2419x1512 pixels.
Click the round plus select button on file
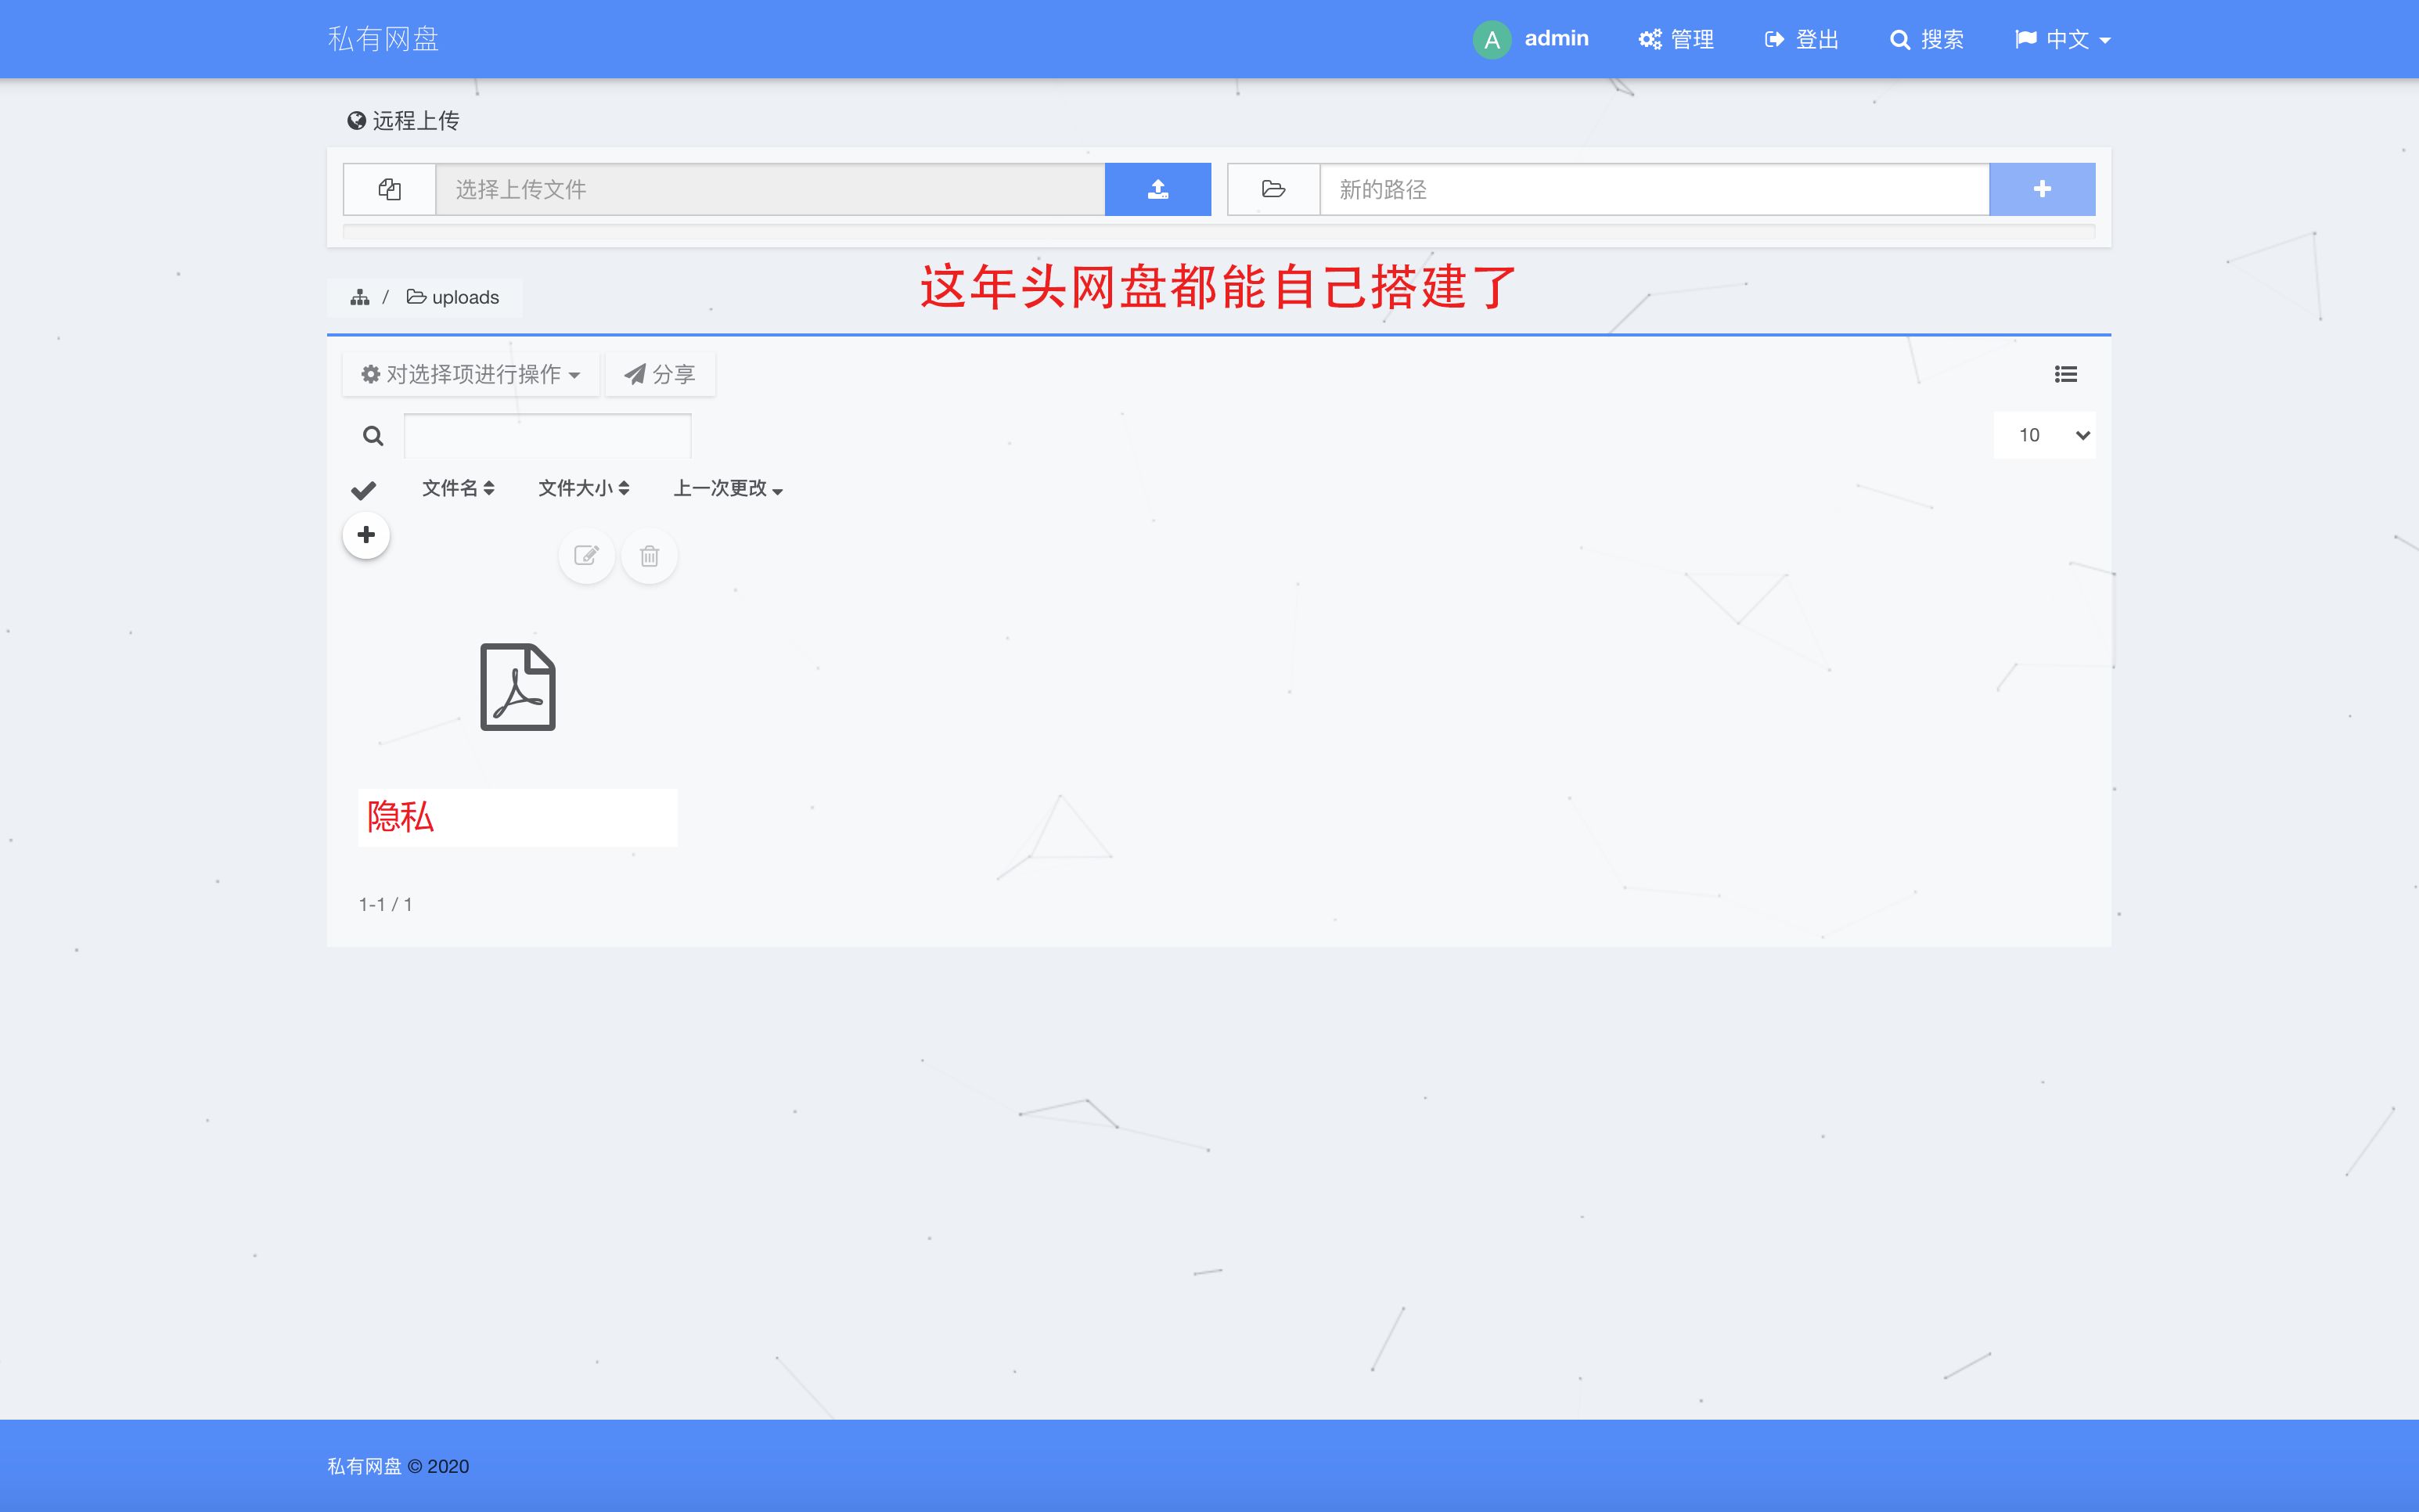coord(366,535)
